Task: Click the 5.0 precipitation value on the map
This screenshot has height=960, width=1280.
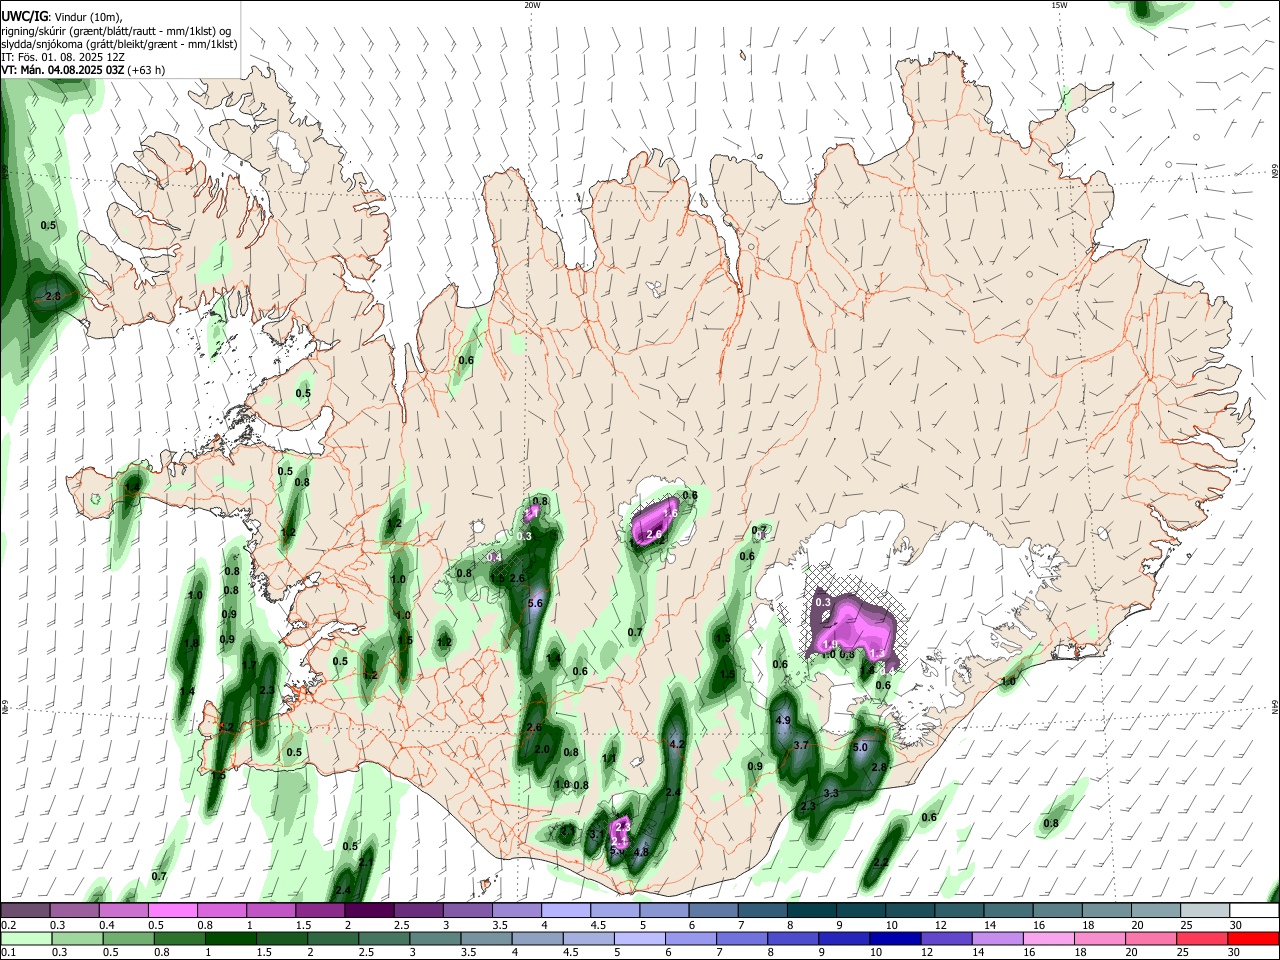Action: pos(859,746)
